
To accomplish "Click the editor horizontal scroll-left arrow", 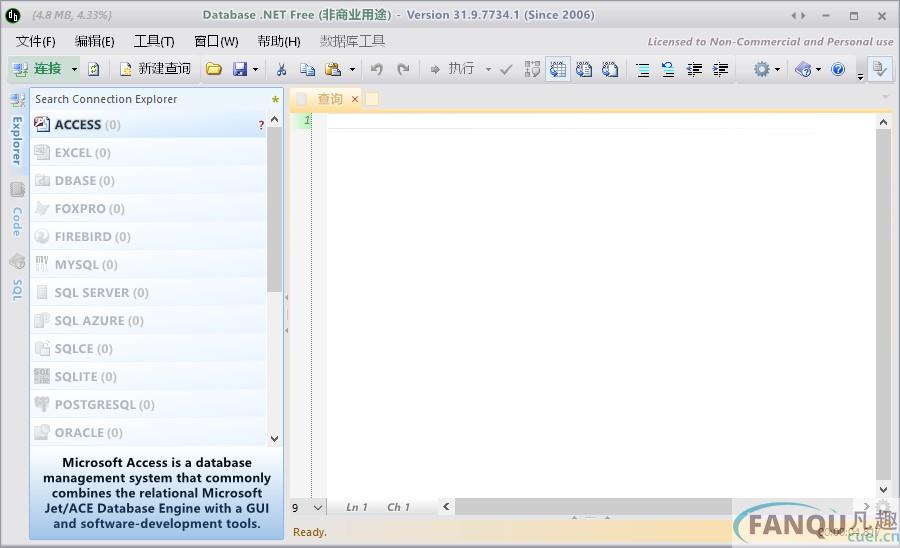I will pos(447,507).
